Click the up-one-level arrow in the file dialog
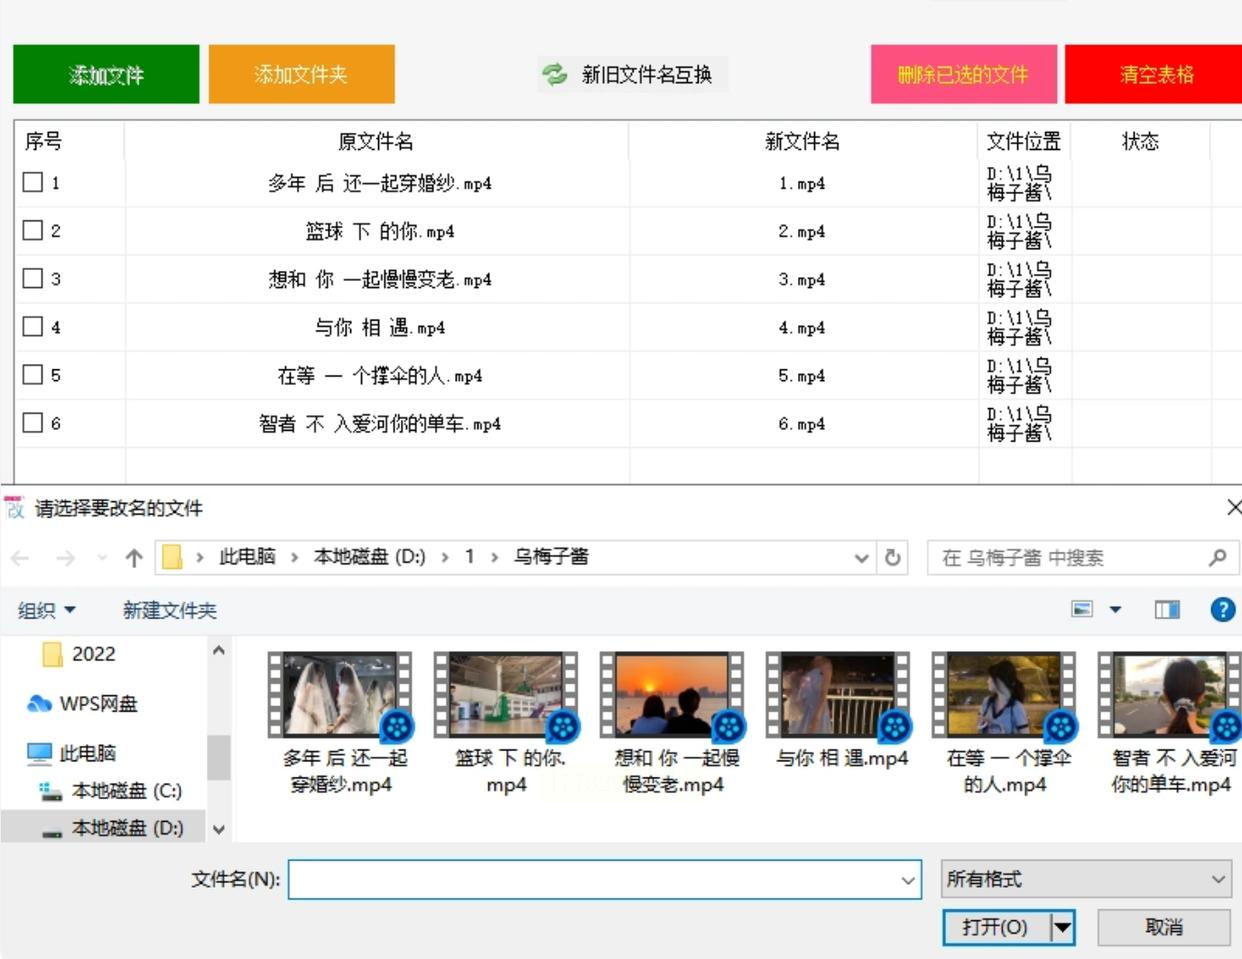The image size is (1242, 959). [134, 558]
